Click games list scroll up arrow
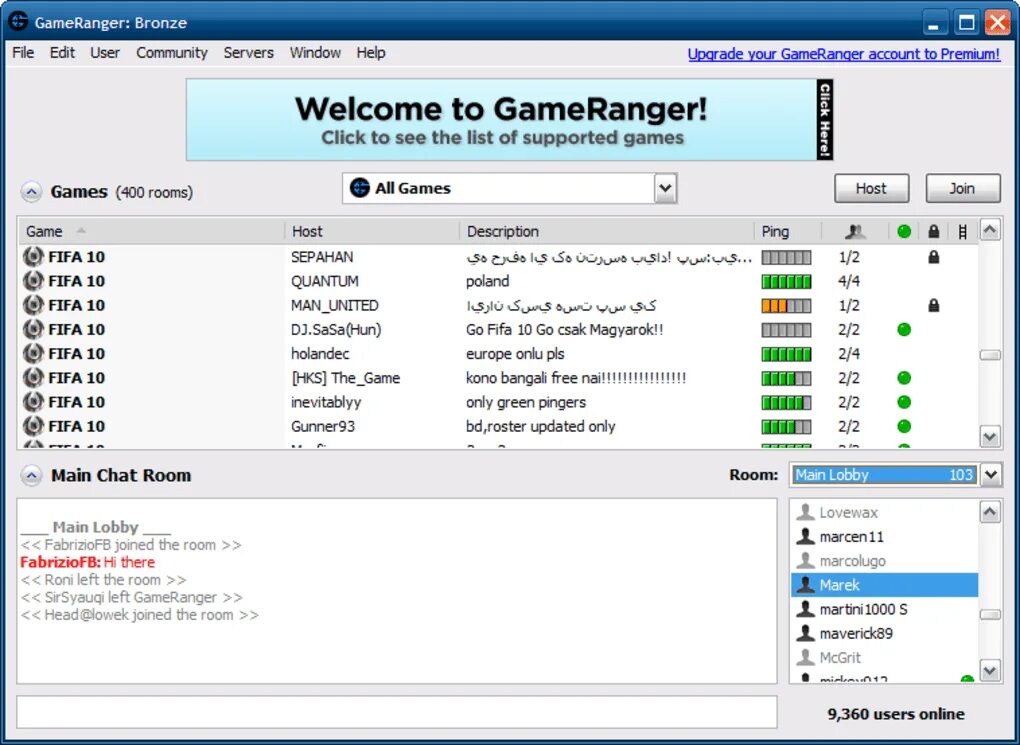 coord(990,230)
